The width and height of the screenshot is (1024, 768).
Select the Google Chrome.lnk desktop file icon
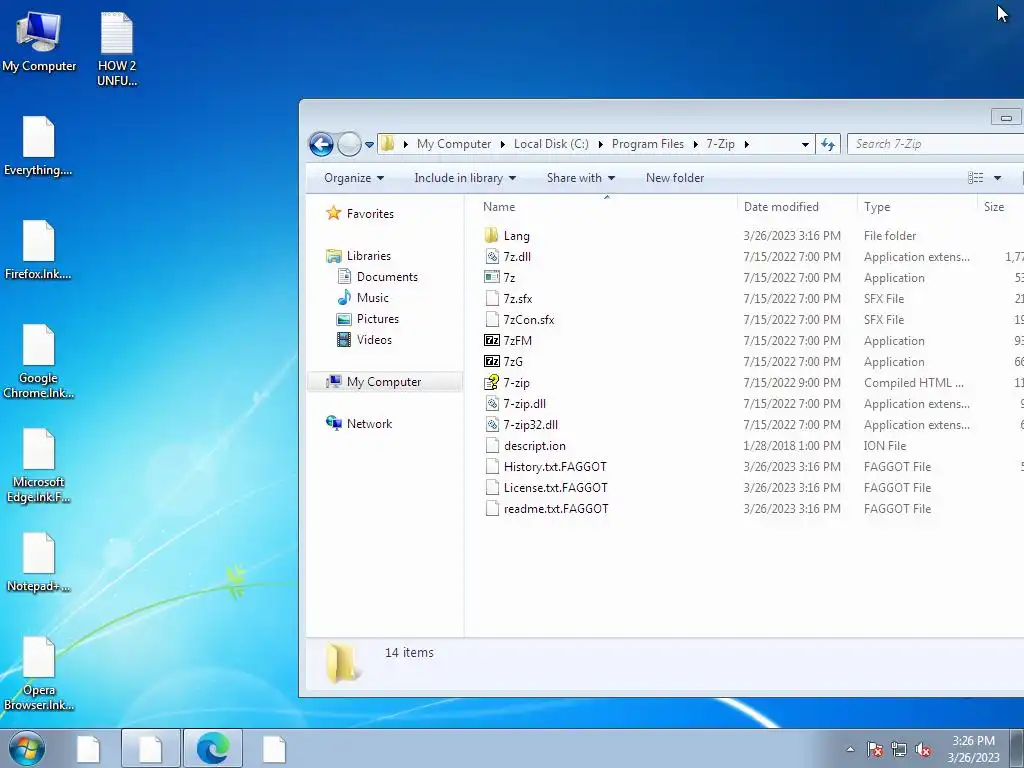pyautogui.click(x=38, y=362)
